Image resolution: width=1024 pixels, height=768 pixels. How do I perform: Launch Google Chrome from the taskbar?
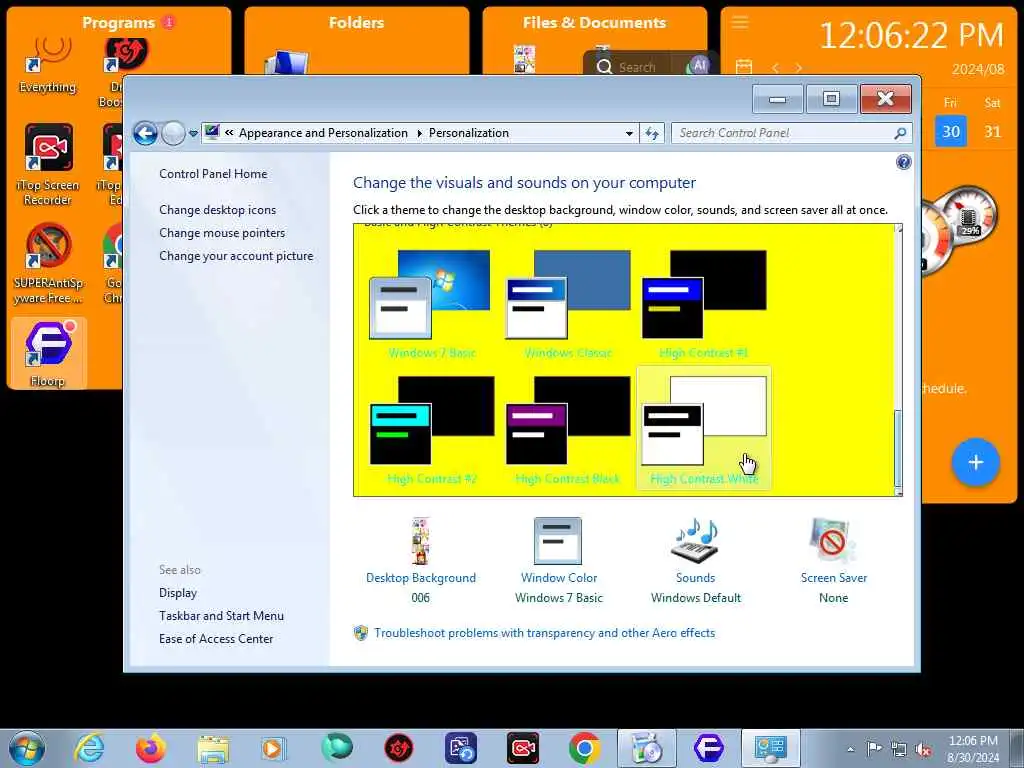pos(584,748)
